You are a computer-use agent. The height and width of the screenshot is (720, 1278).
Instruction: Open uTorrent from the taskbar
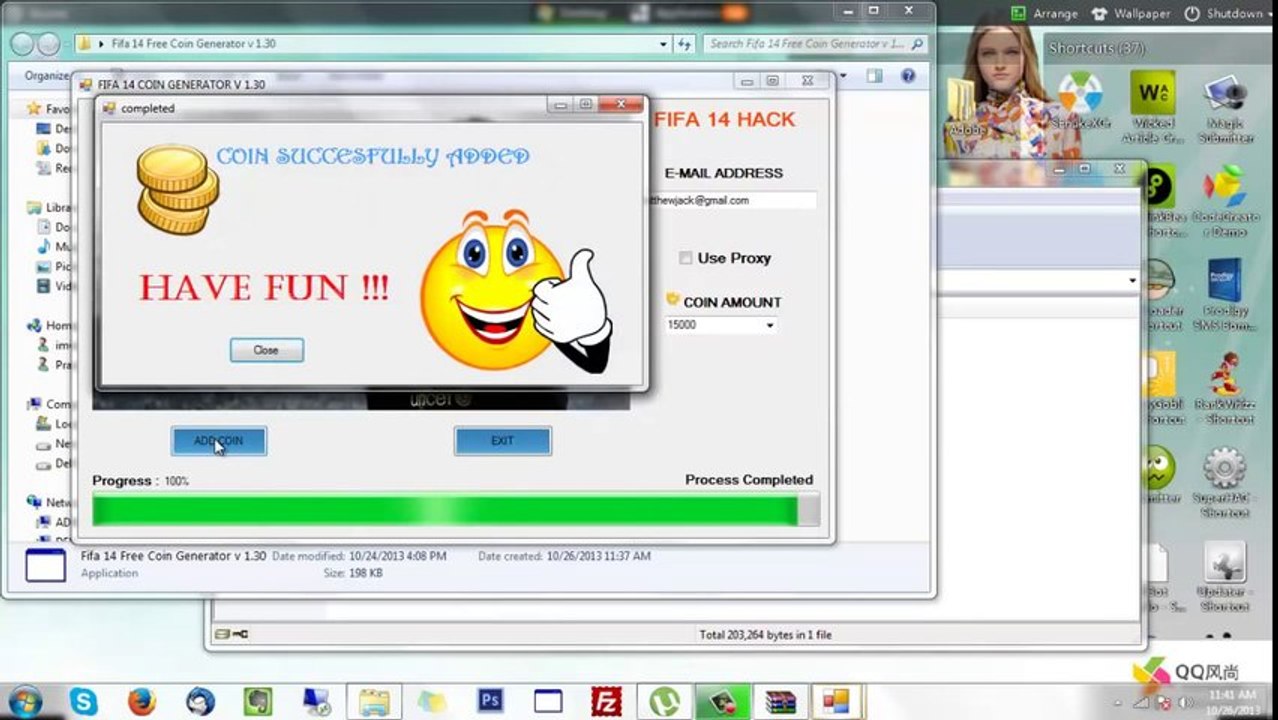(664, 702)
